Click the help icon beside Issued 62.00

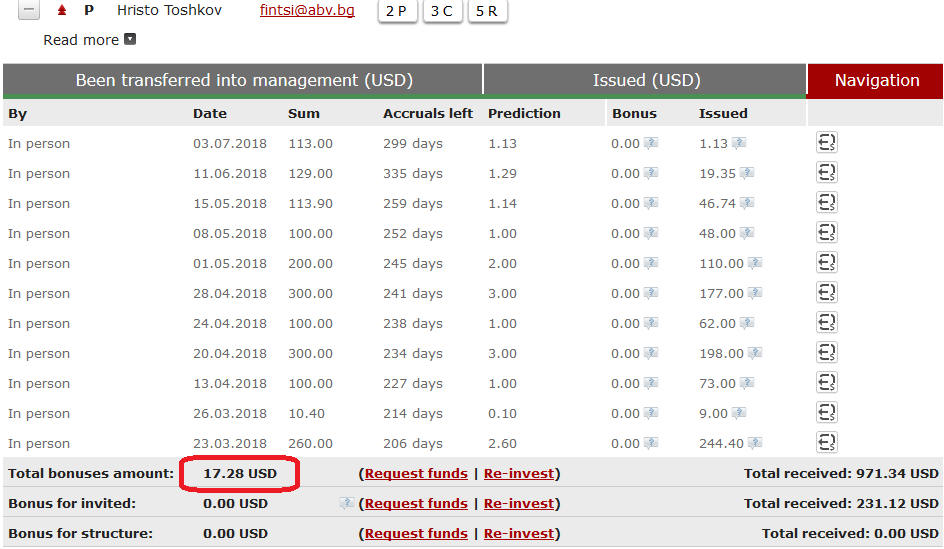[x=747, y=323]
